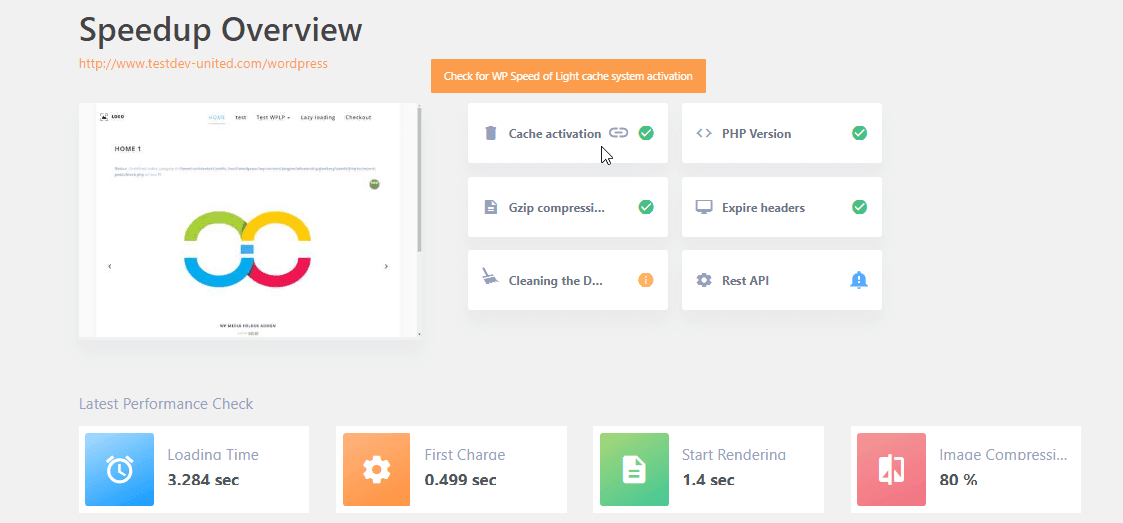Click the Gzip compression label text
The width and height of the screenshot is (1123, 523).
tap(556, 208)
